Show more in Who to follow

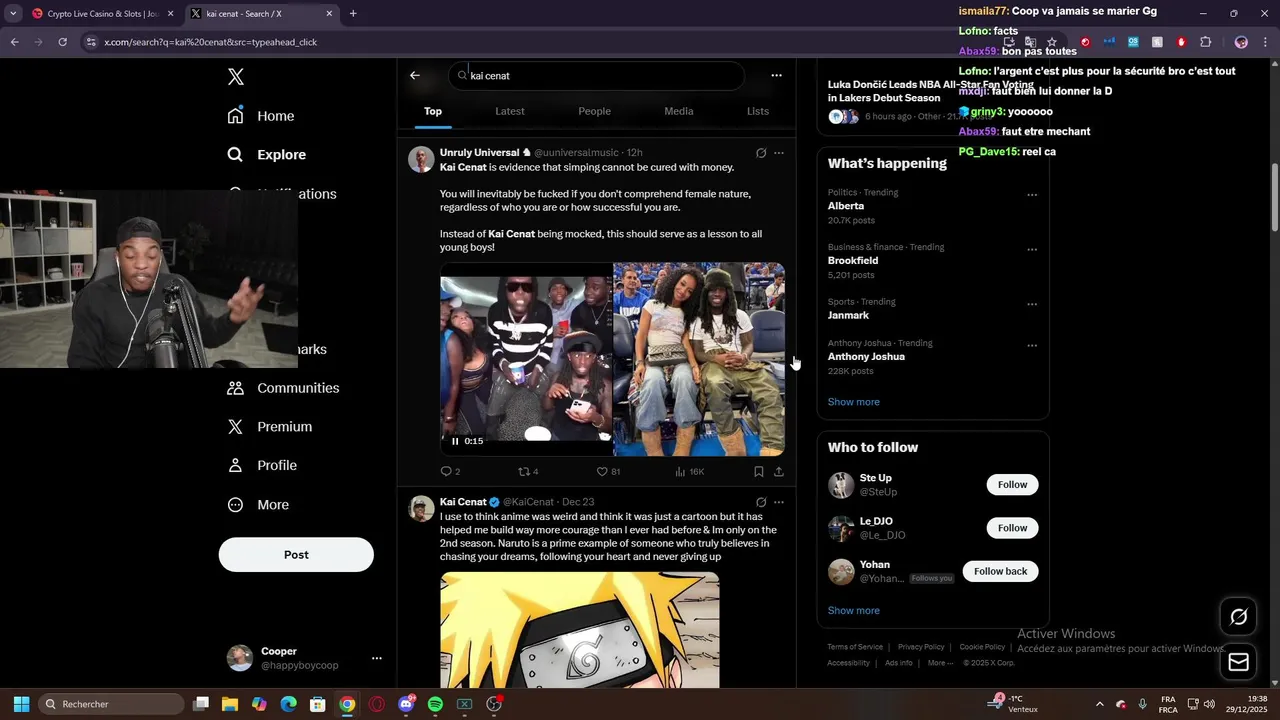(854, 611)
